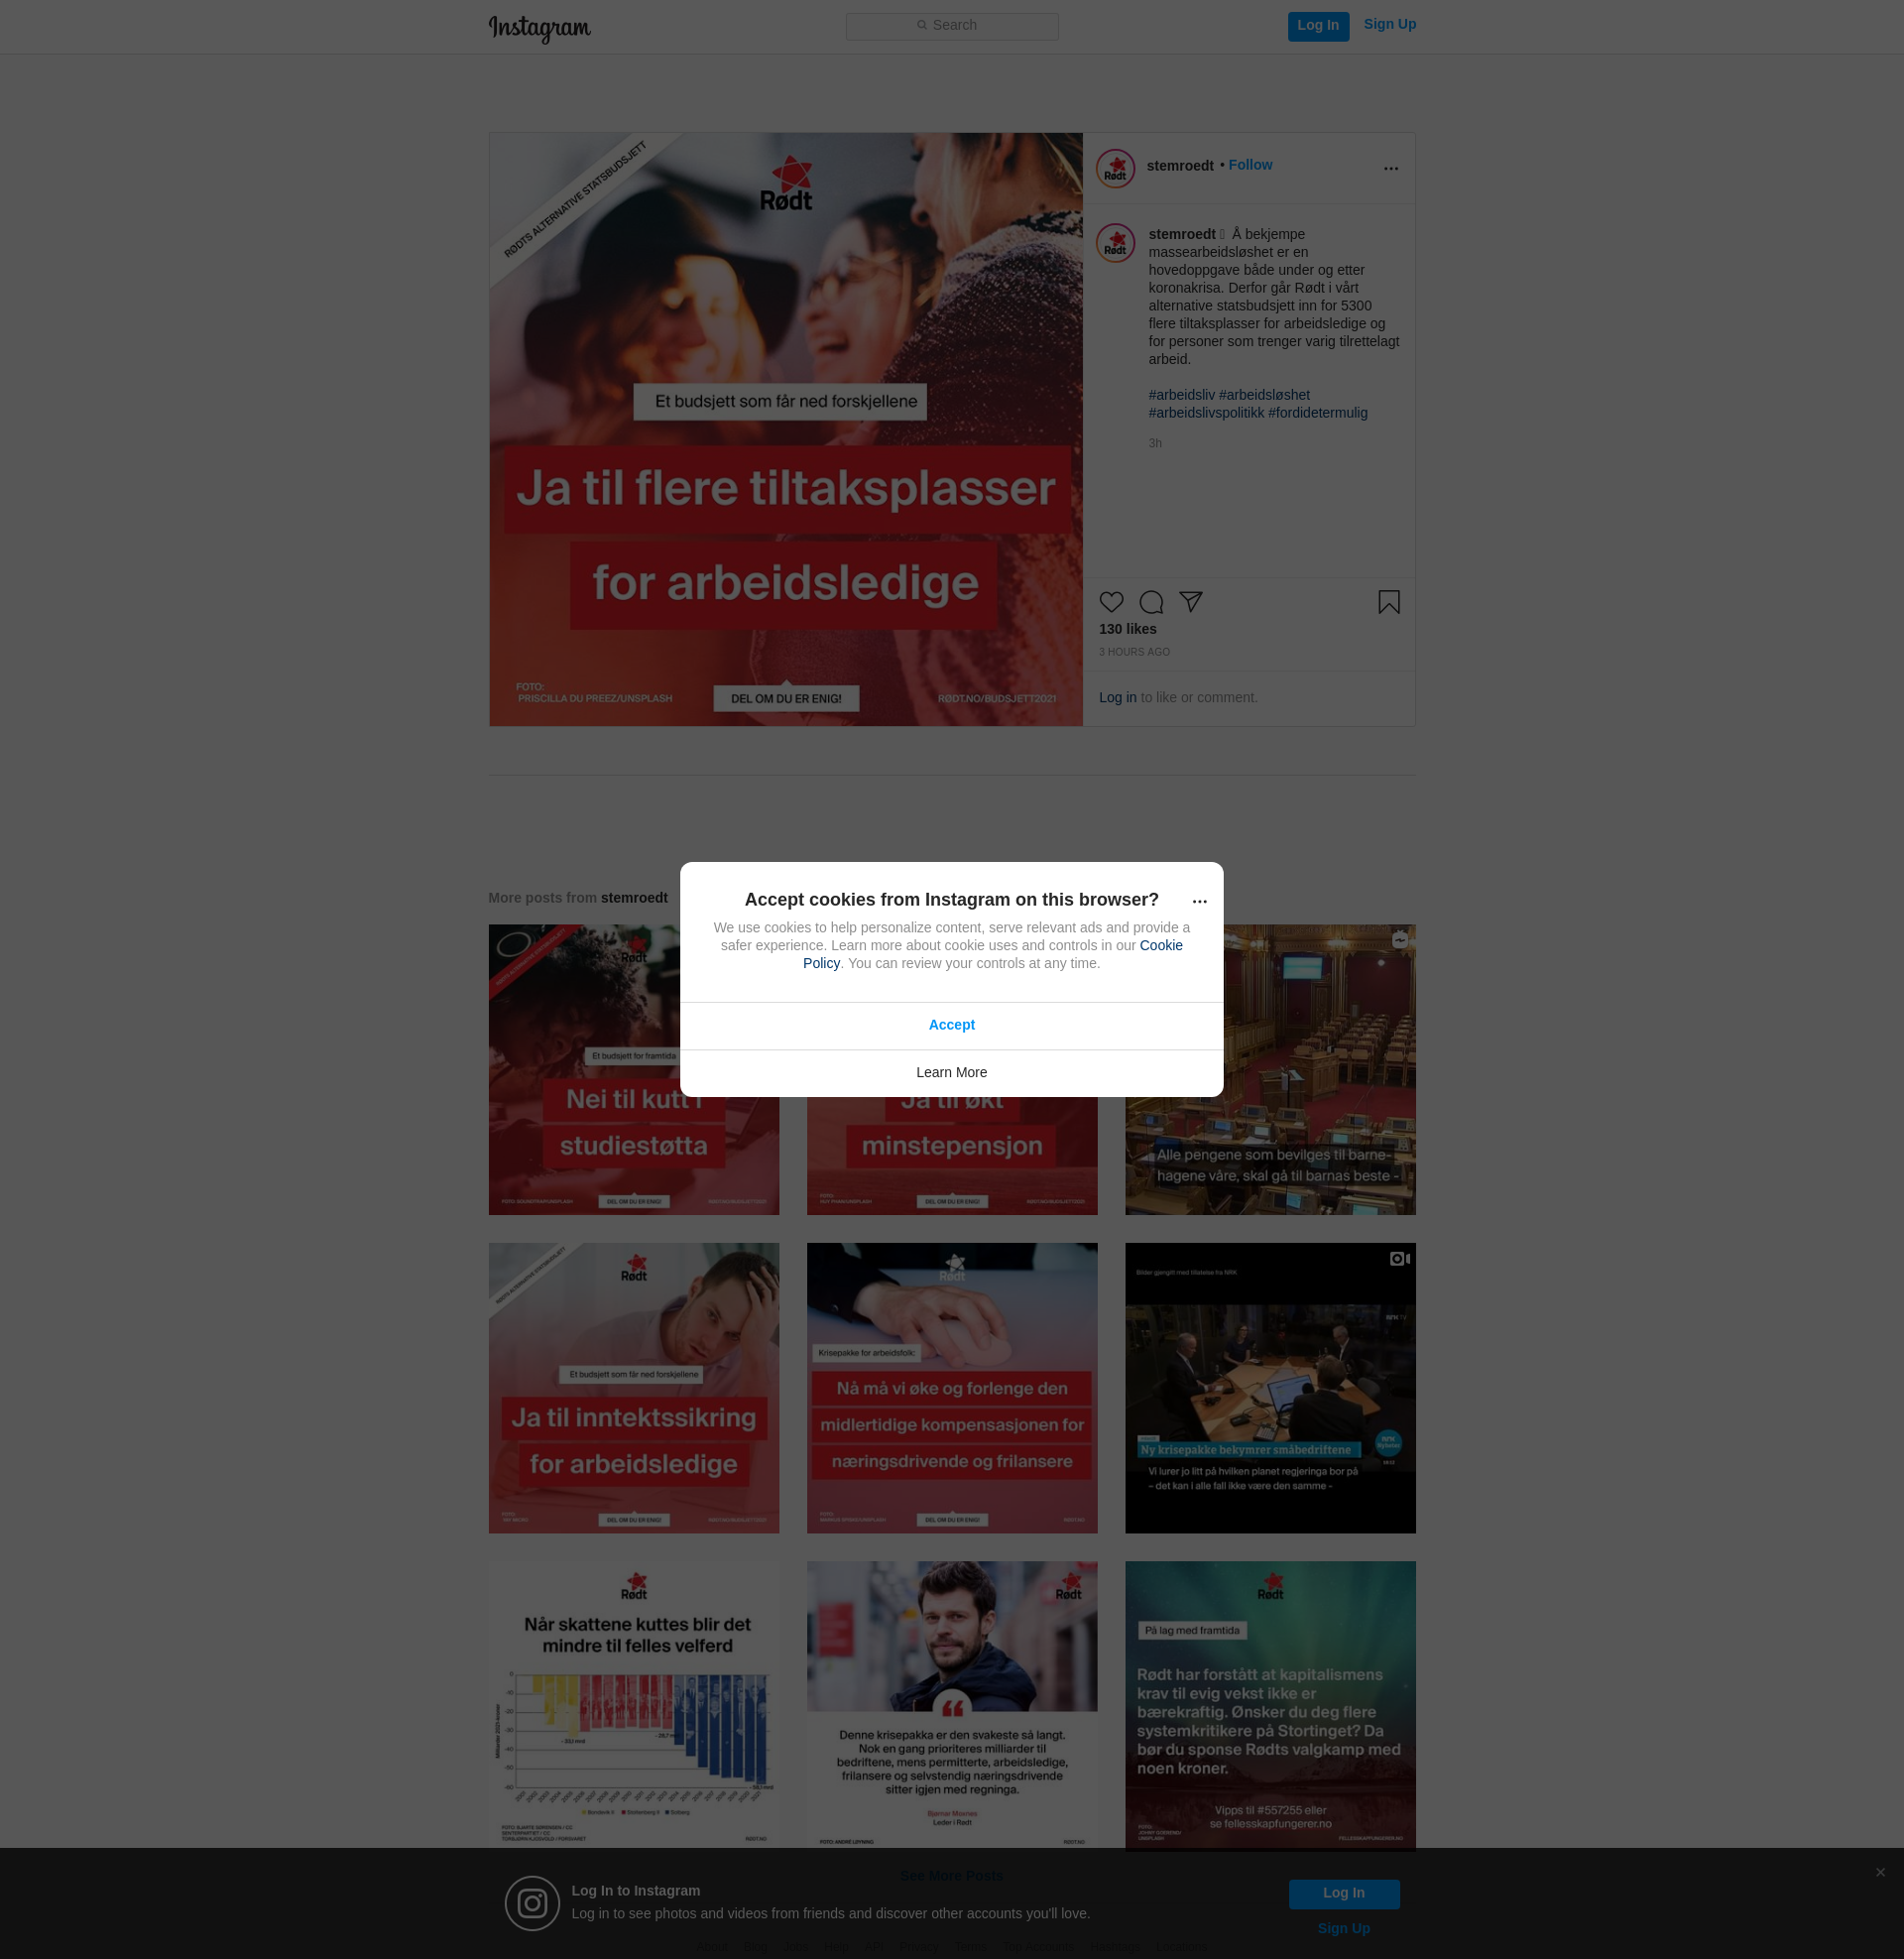The height and width of the screenshot is (1959, 1904).
Task: Open the Cookie Policy link
Action: pyautogui.click(x=1160, y=945)
